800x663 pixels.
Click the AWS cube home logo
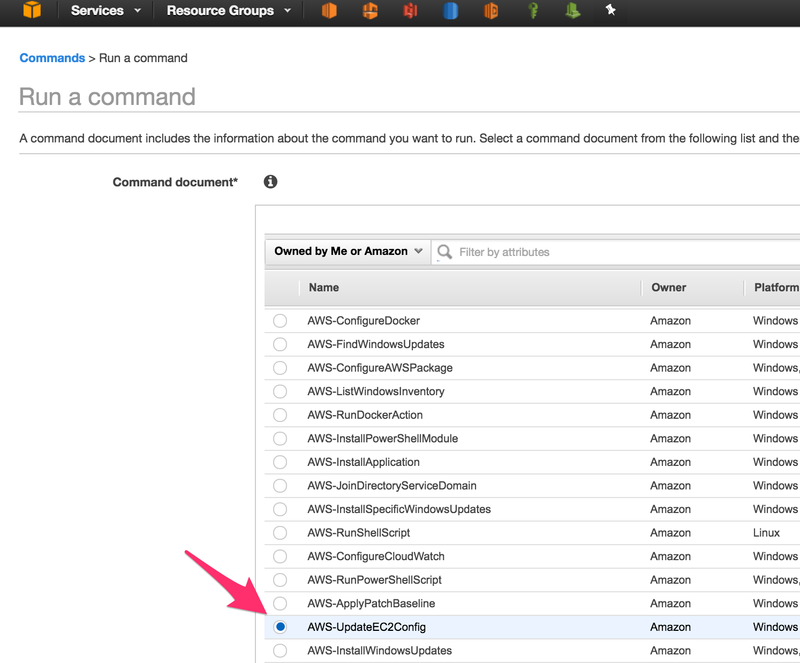click(32, 10)
